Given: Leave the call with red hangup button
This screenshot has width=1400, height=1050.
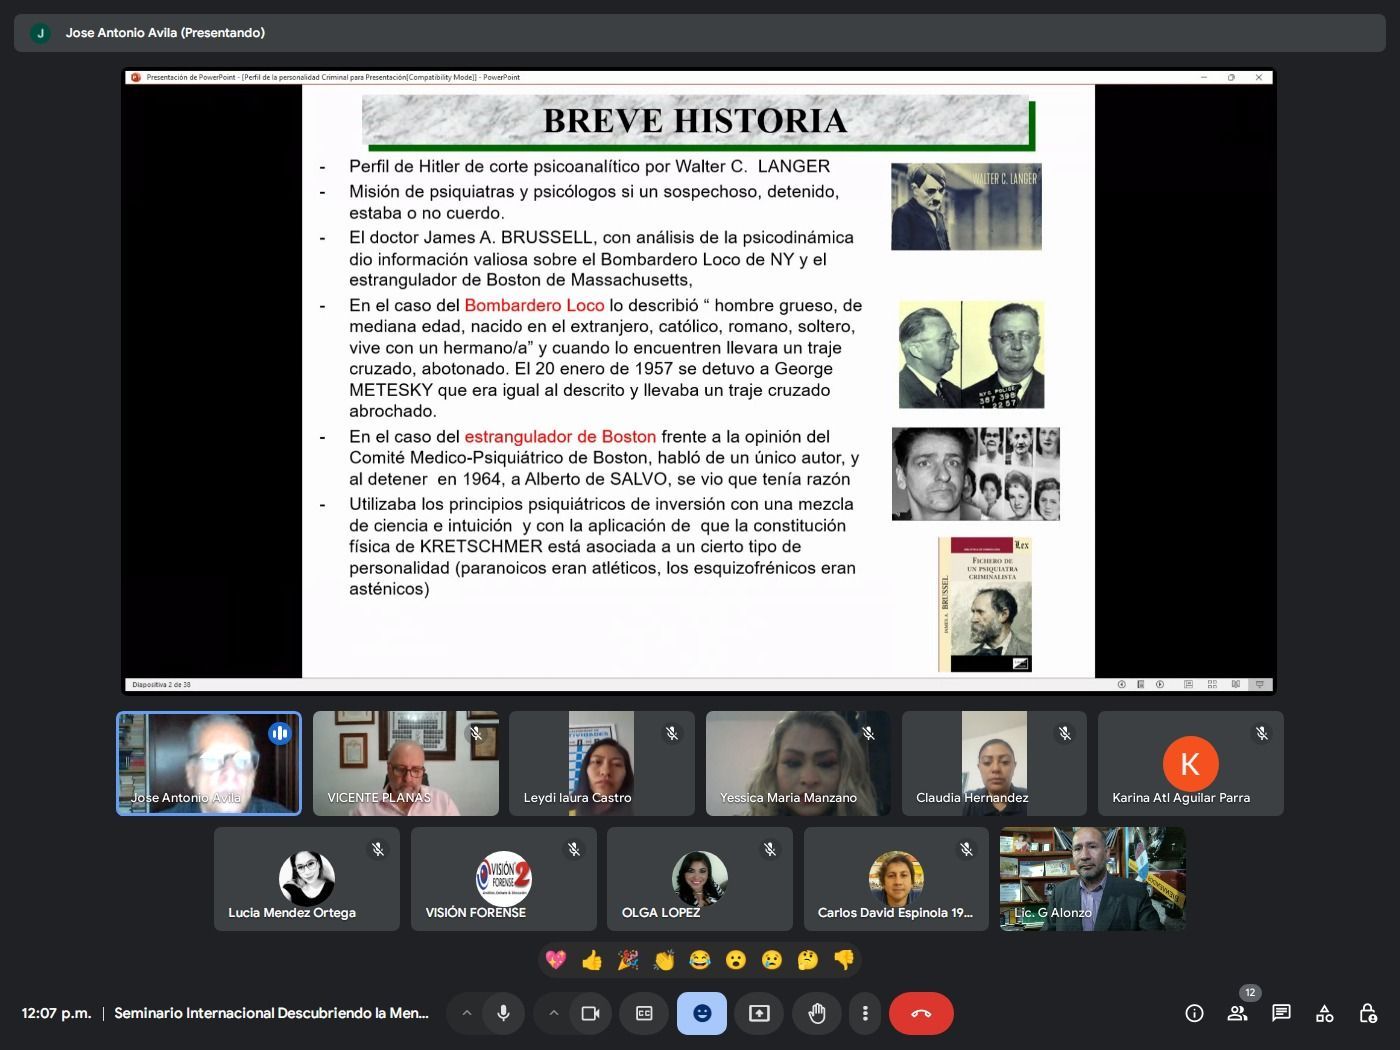Looking at the screenshot, I should pyautogui.click(x=921, y=1013).
